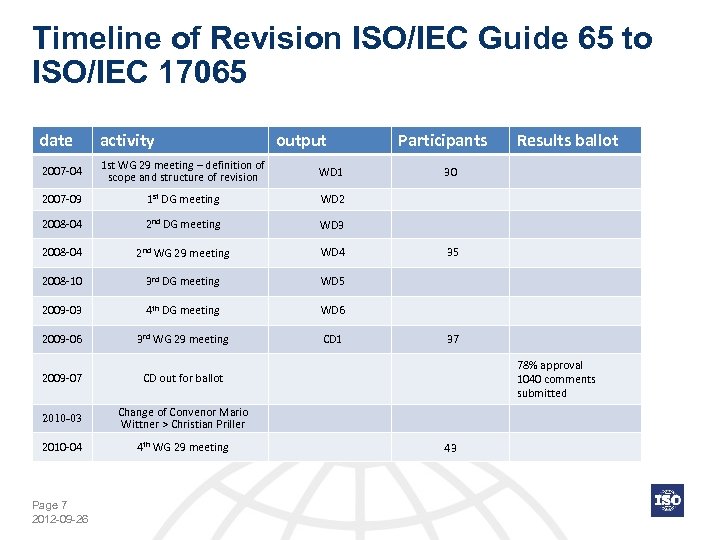The height and width of the screenshot is (540, 720).
Task: Click the '2nd DG meeting' activity cell
Action: (180, 224)
